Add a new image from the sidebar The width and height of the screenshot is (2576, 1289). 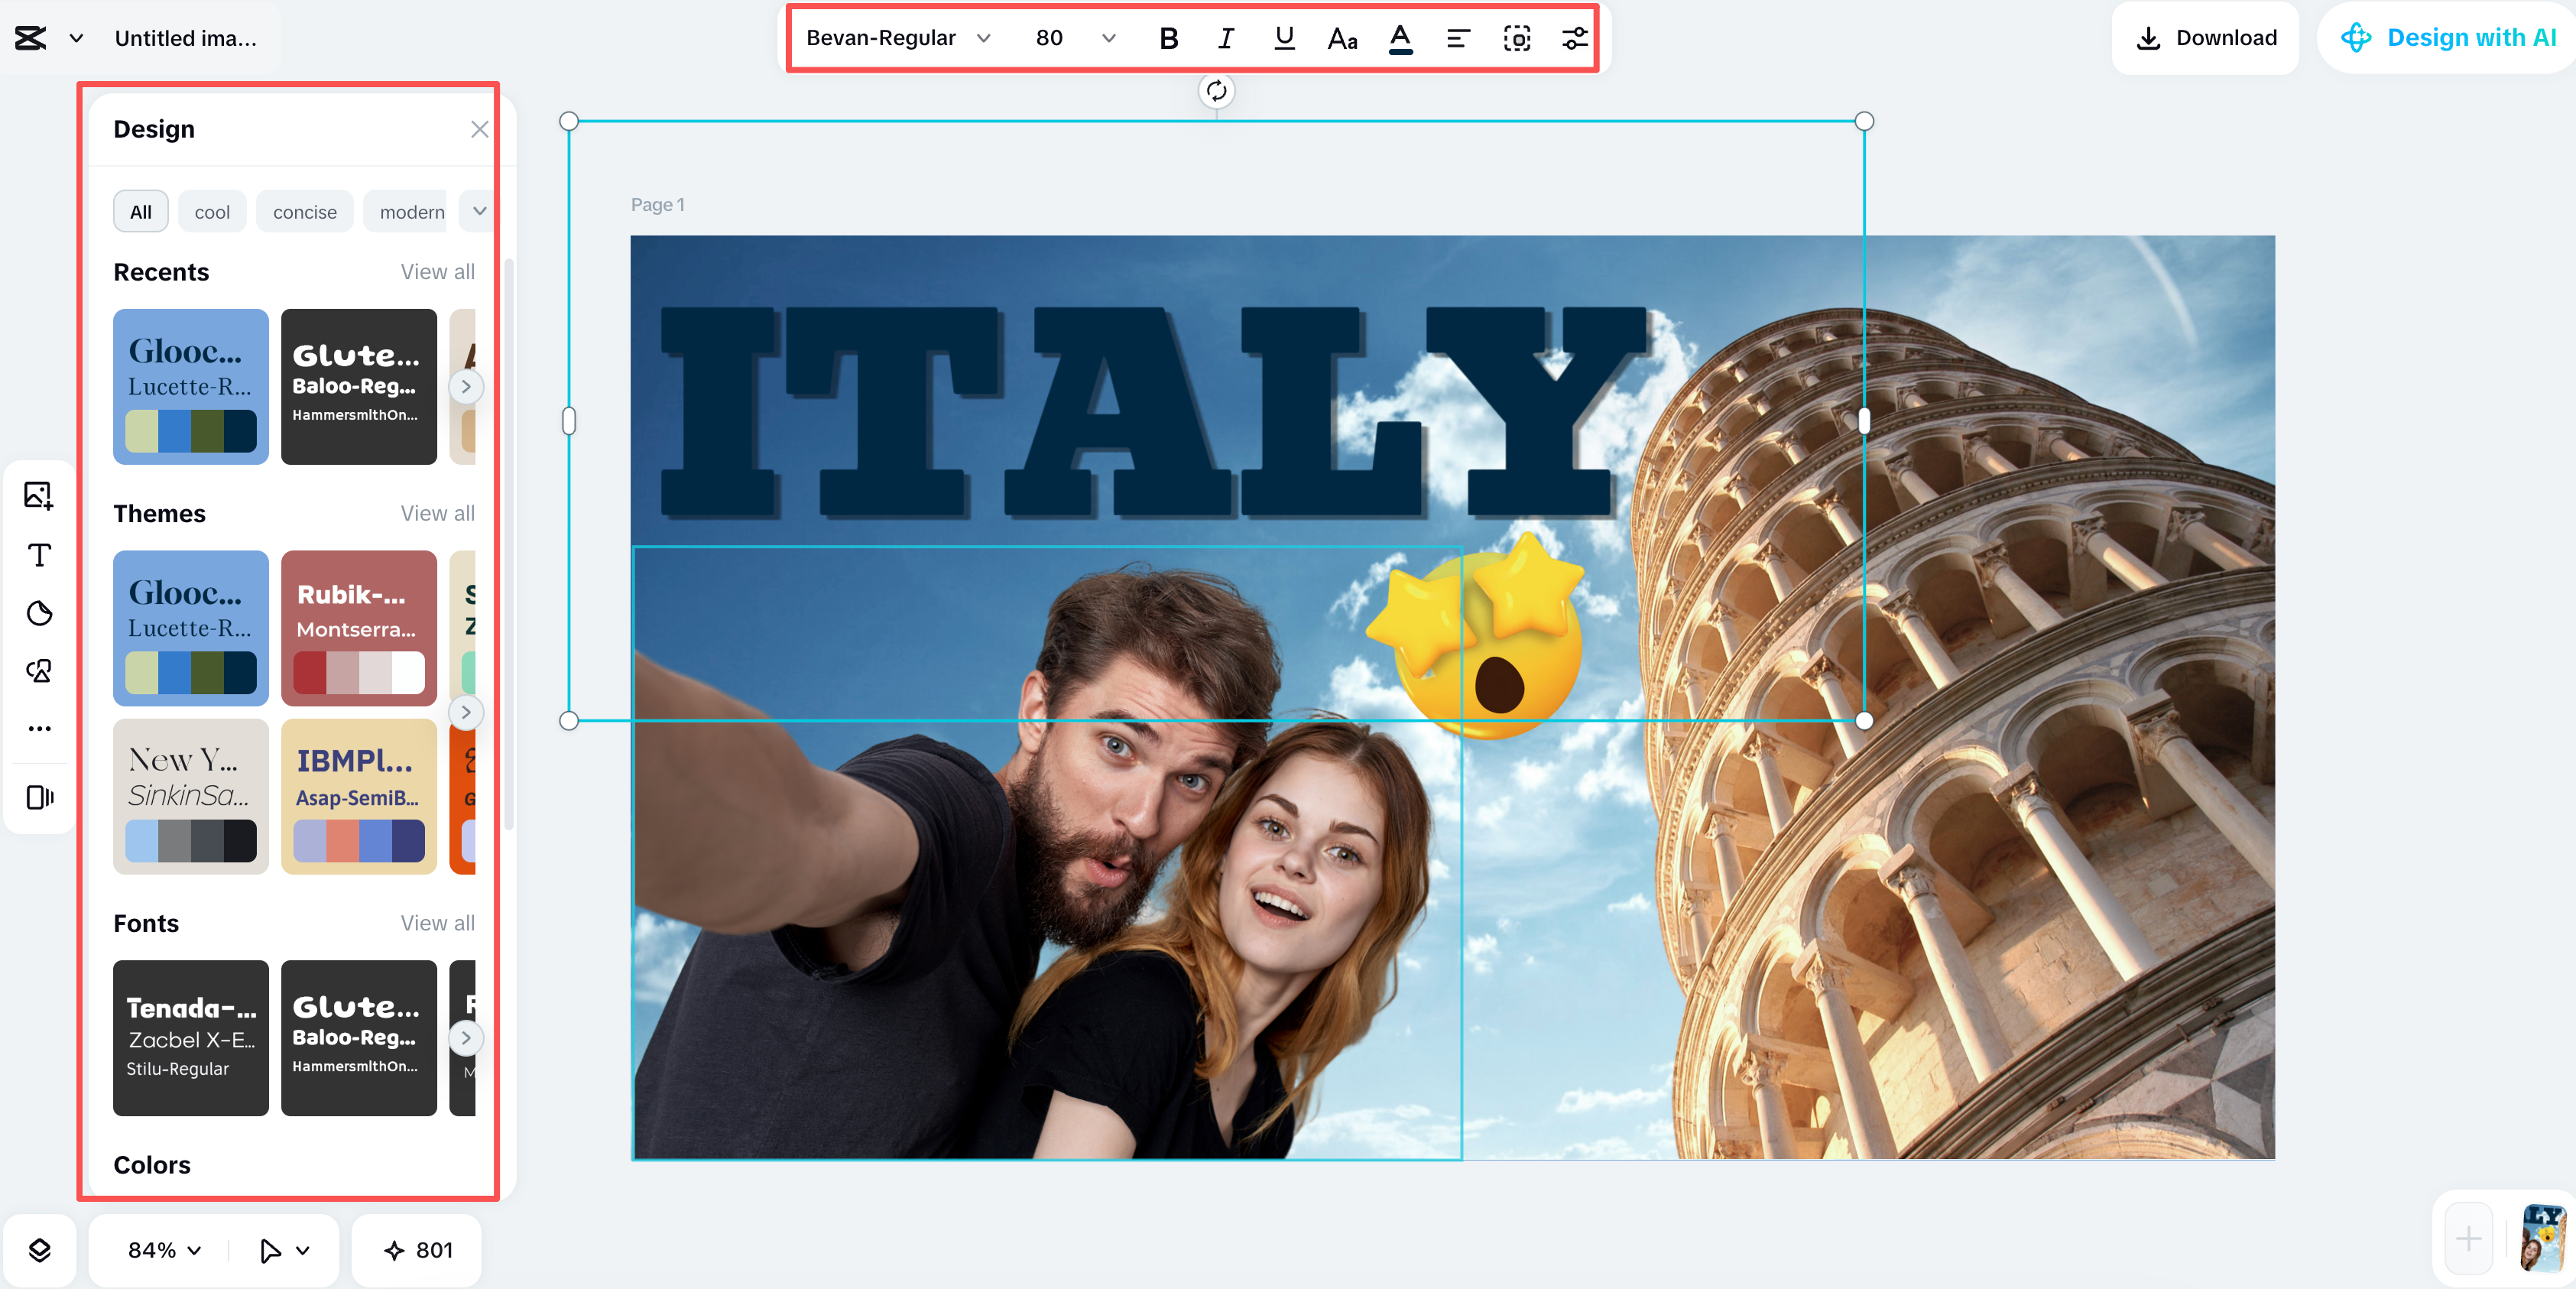coord(39,495)
